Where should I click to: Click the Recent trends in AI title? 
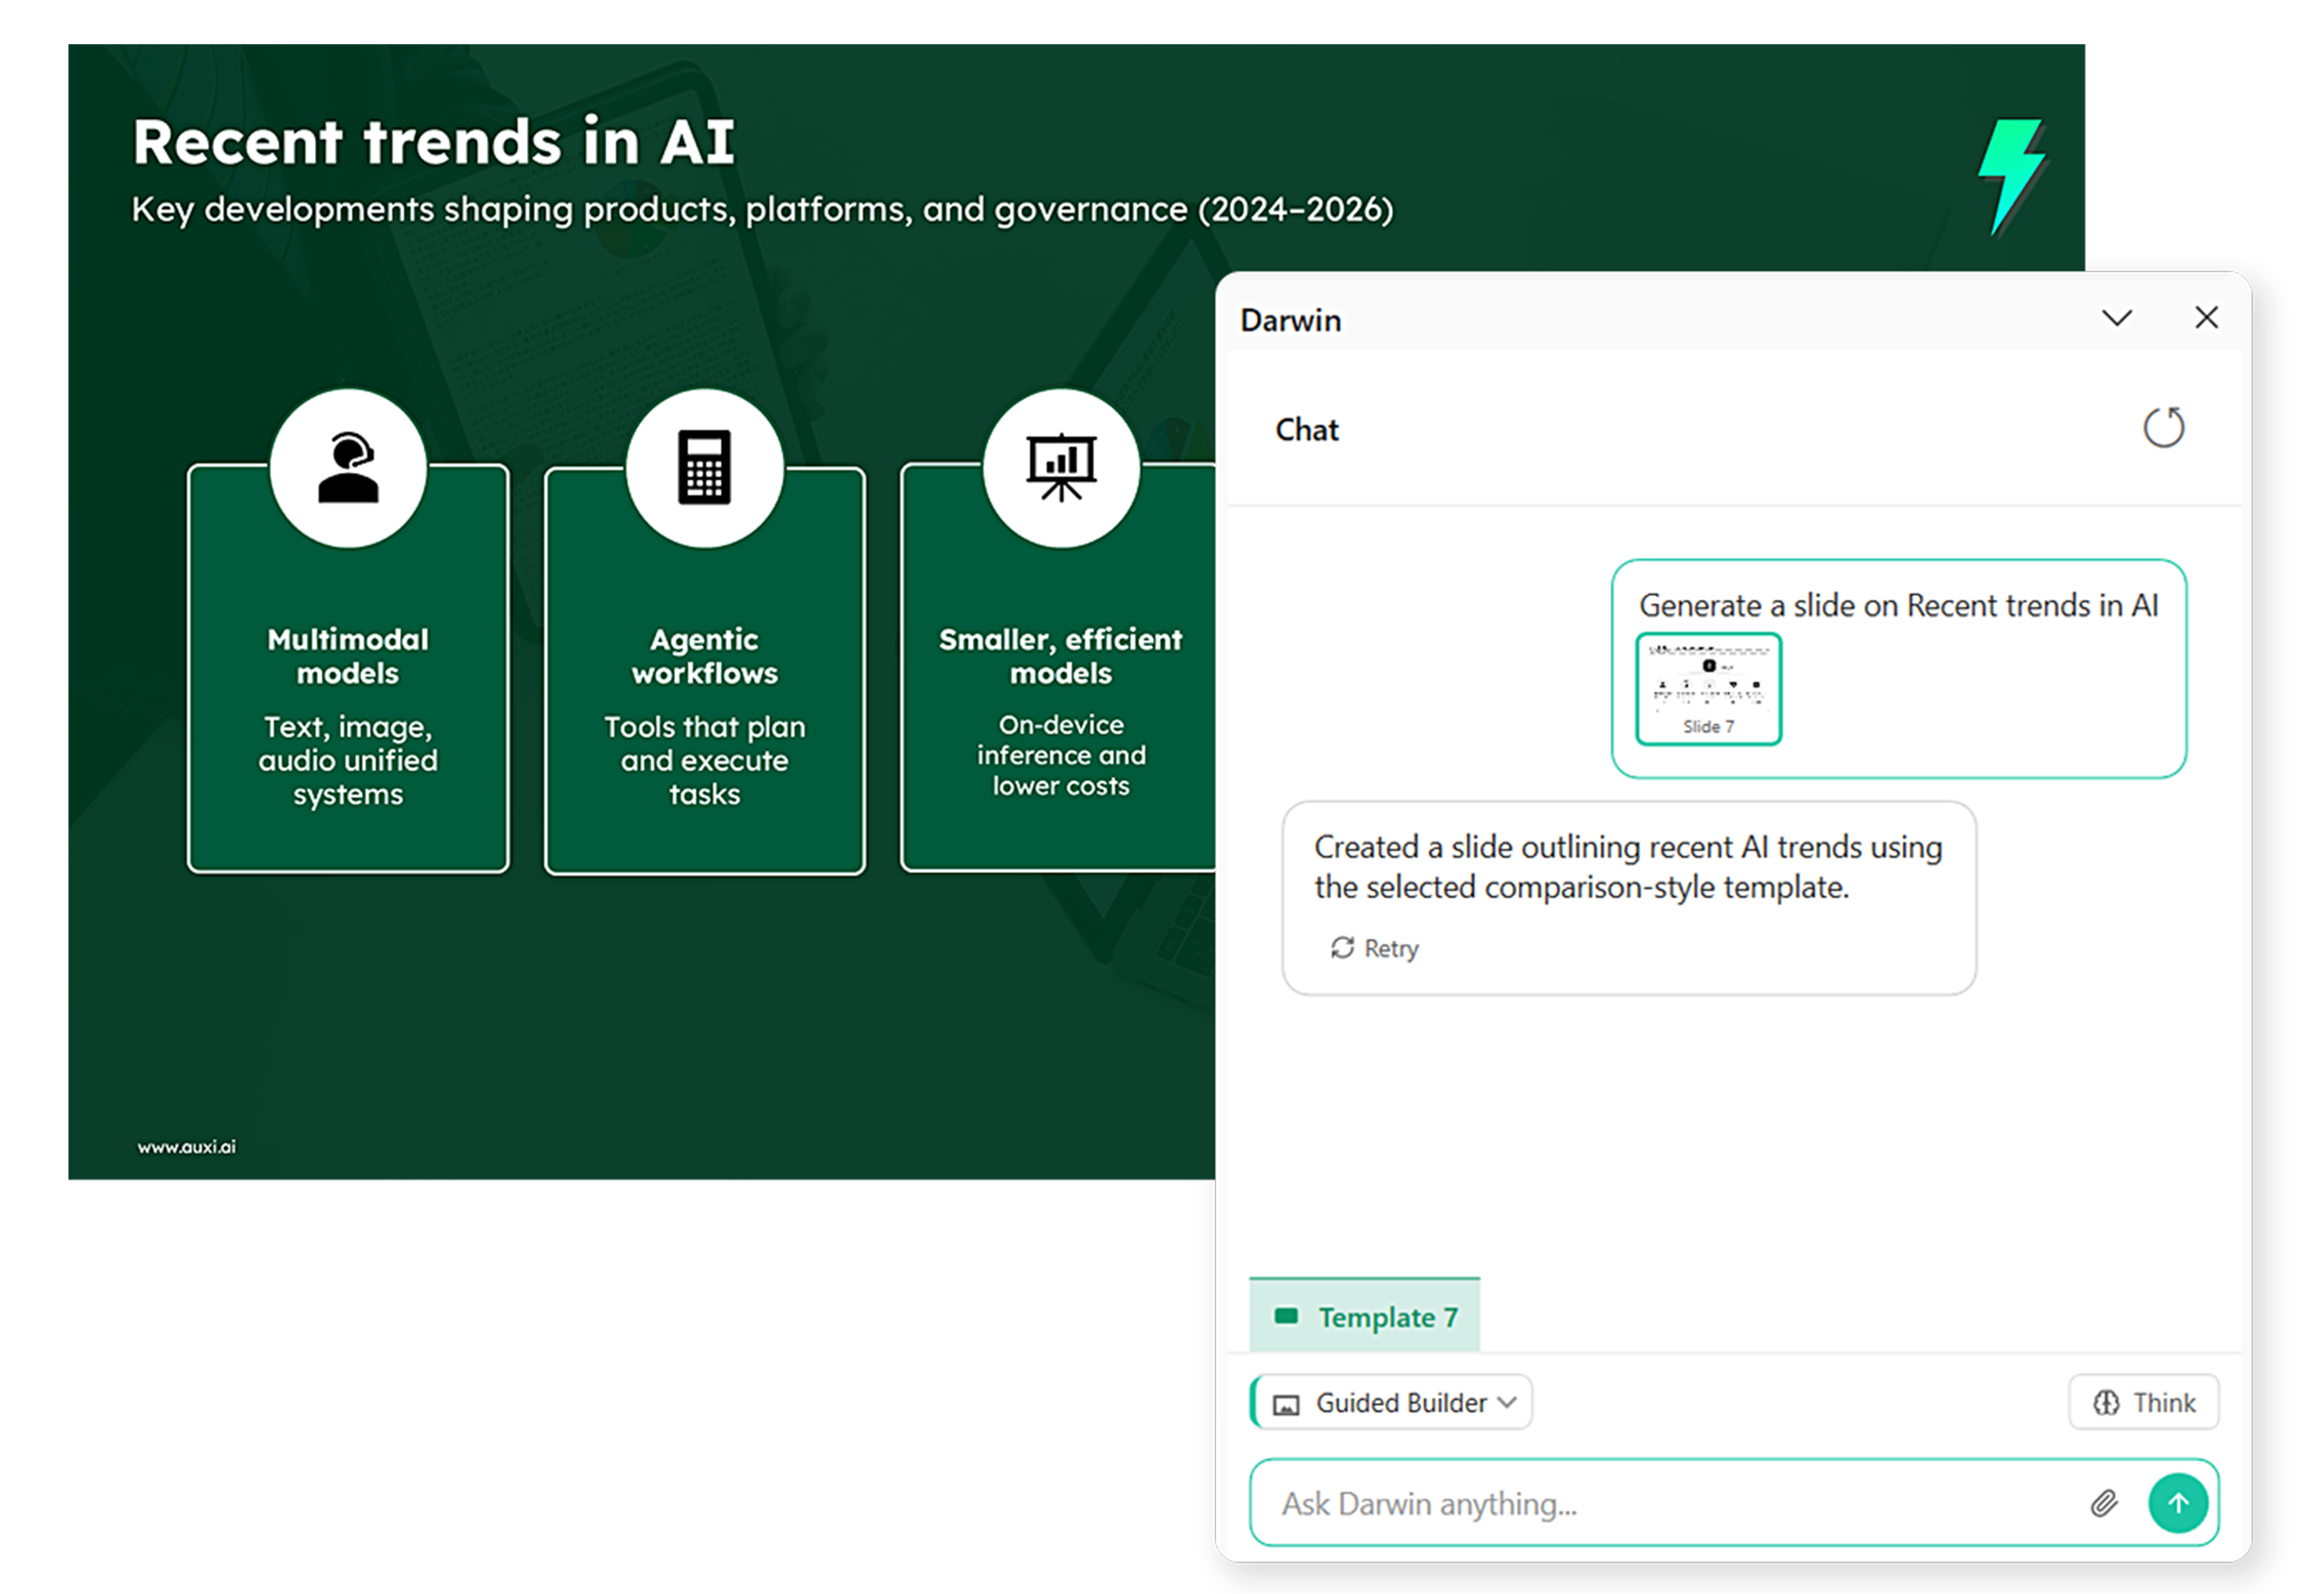[434, 142]
